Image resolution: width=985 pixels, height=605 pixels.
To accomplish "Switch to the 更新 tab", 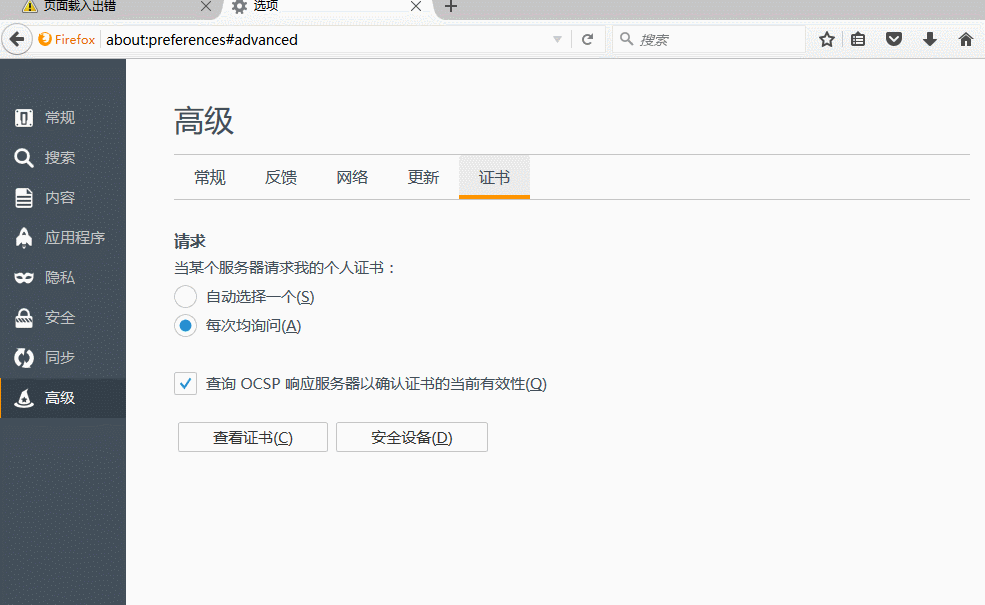I will (423, 176).
